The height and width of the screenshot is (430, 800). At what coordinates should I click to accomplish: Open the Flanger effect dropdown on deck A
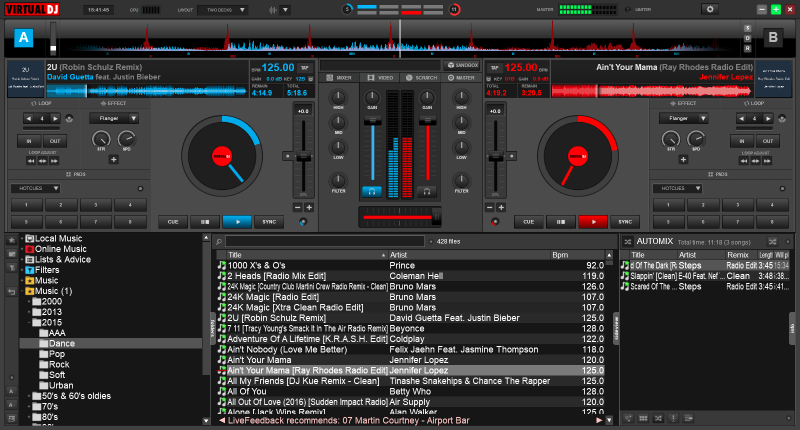point(114,118)
